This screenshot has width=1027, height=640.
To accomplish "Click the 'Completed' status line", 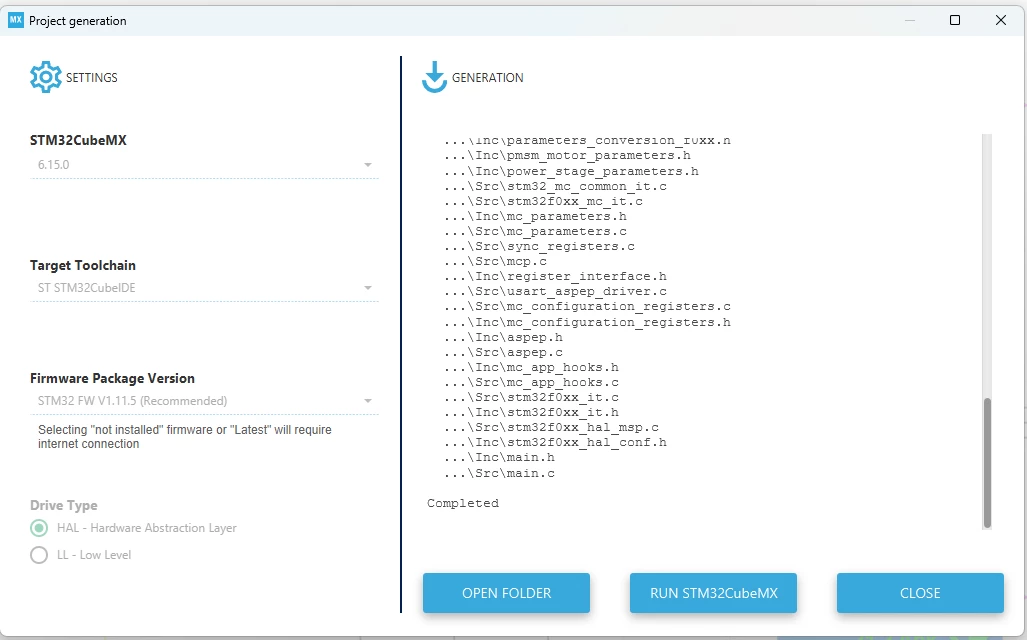I will click(463, 503).
